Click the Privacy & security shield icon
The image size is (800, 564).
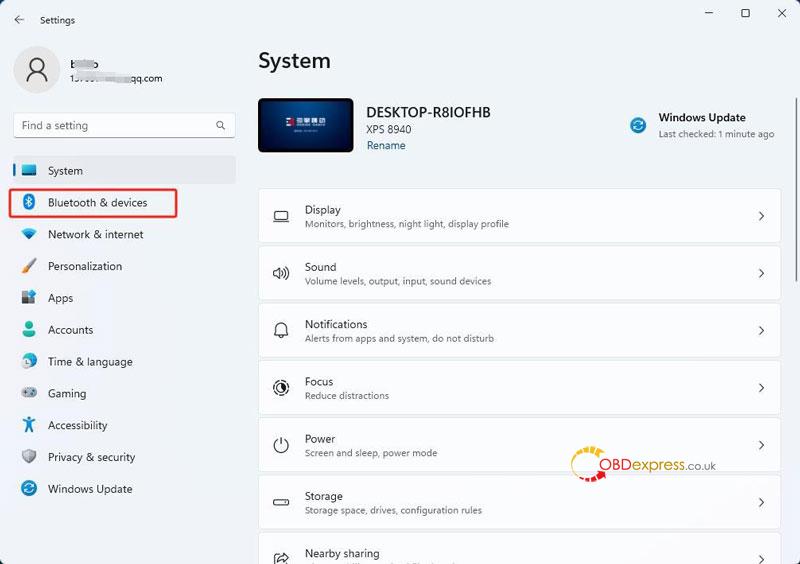point(29,457)
